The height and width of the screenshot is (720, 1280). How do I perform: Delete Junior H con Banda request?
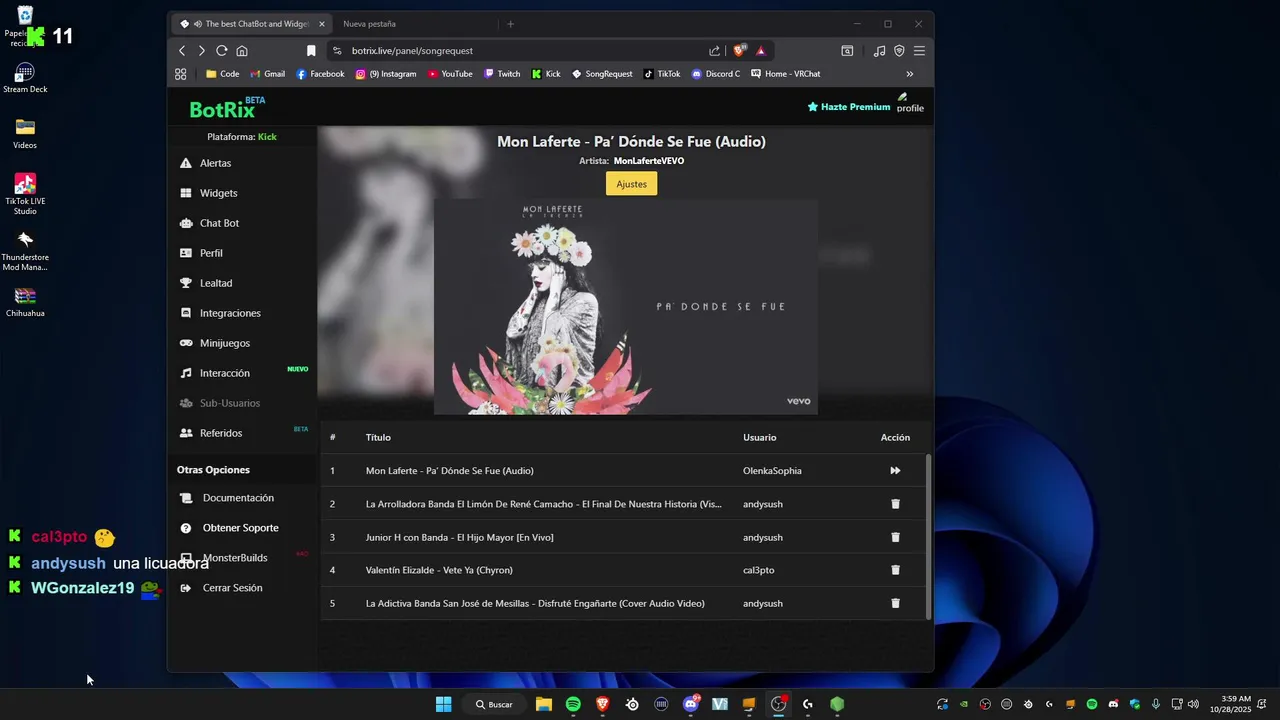(x=895, y=537)
